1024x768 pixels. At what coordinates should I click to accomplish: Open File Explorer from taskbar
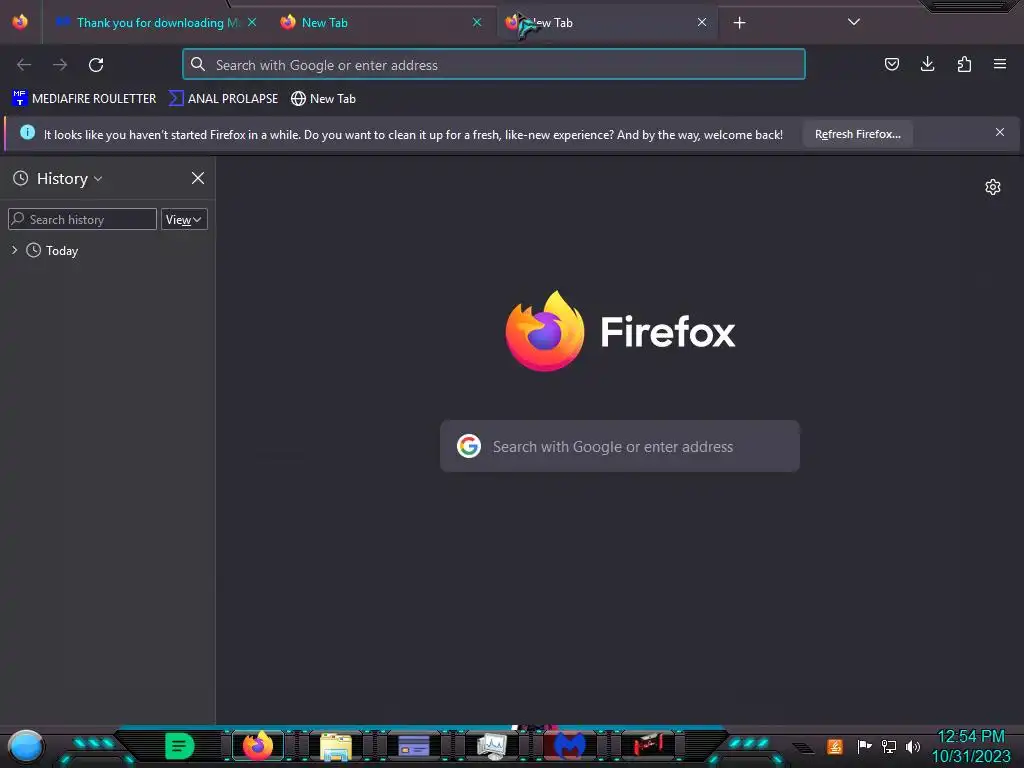click(336, 746)
